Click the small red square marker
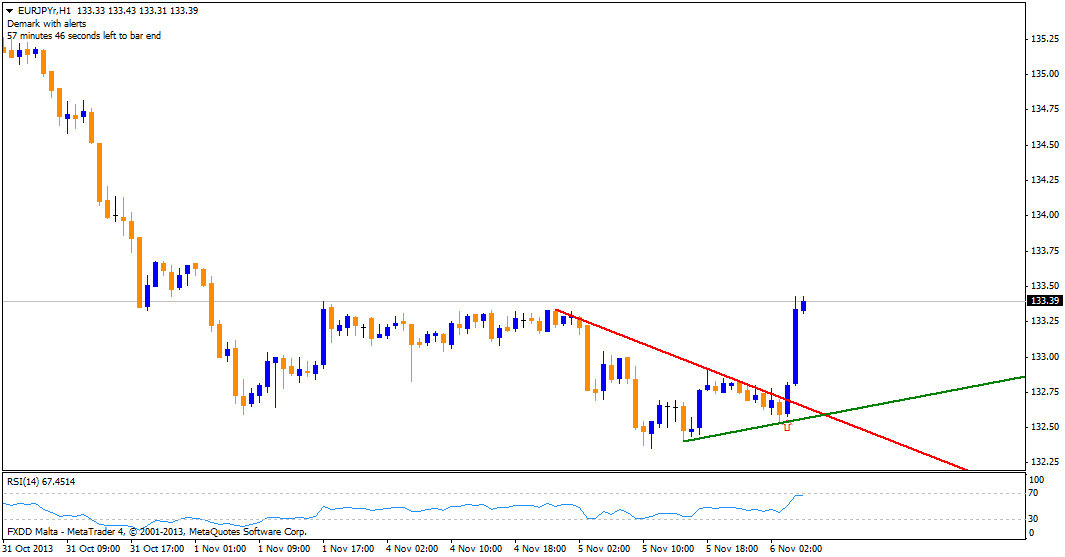 787,427
